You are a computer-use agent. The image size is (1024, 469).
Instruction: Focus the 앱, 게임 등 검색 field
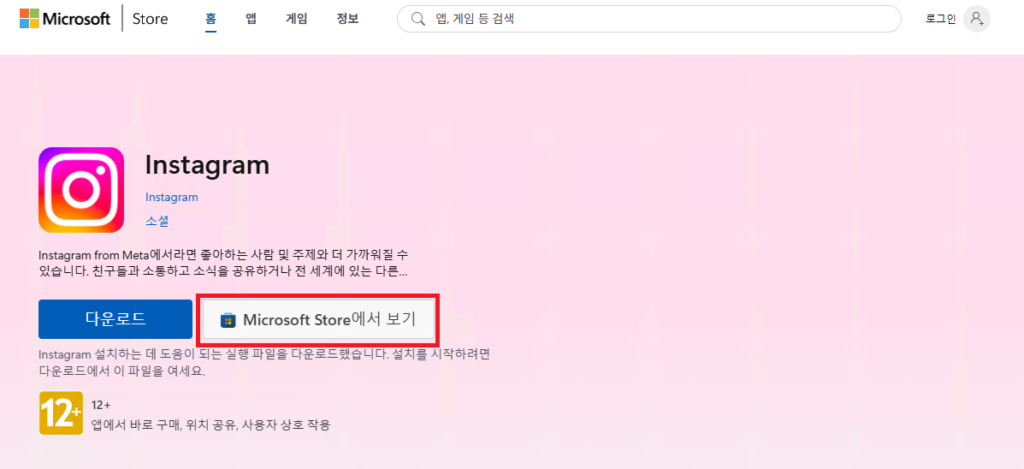pos(649,19)
